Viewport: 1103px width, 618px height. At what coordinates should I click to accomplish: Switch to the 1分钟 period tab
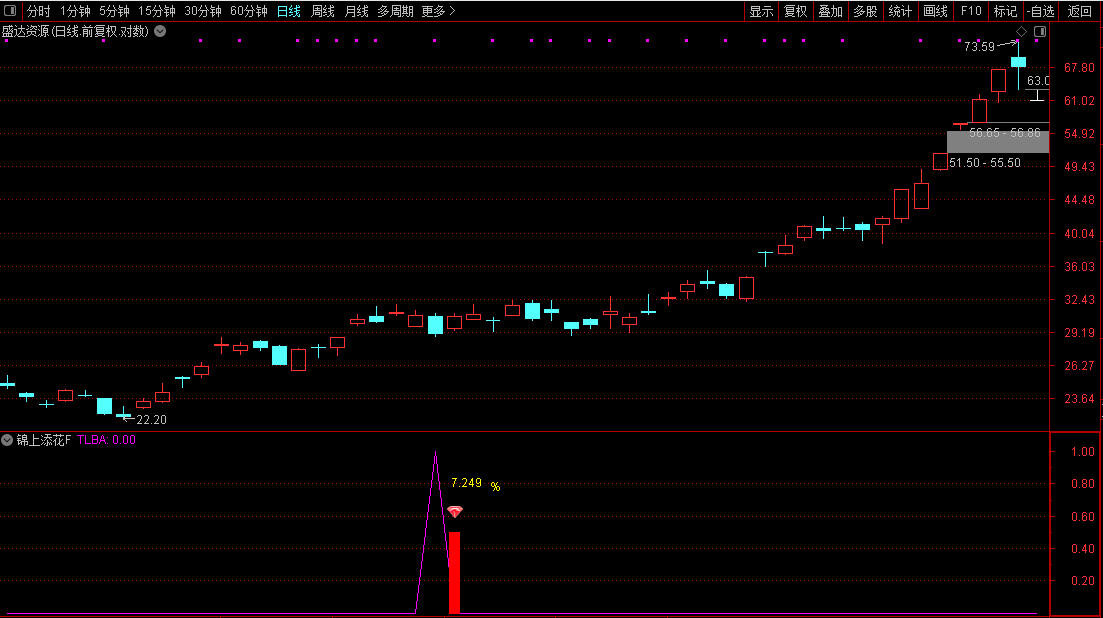[x=75, y=11]
